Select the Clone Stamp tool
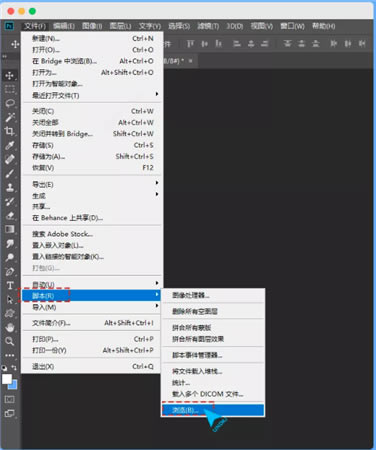The image size is (376, 450). pyautogui.click(x=10, y=187)
